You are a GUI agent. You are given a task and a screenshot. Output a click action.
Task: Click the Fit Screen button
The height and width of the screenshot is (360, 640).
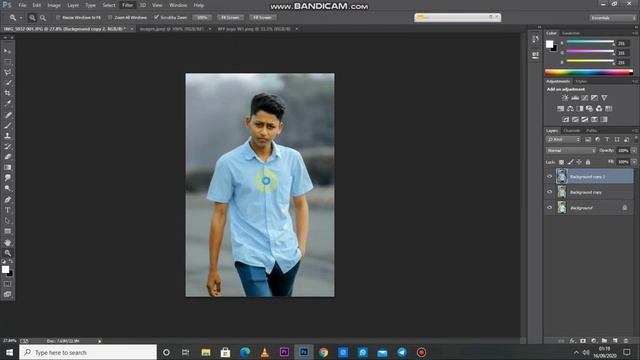tap(230, 18)
